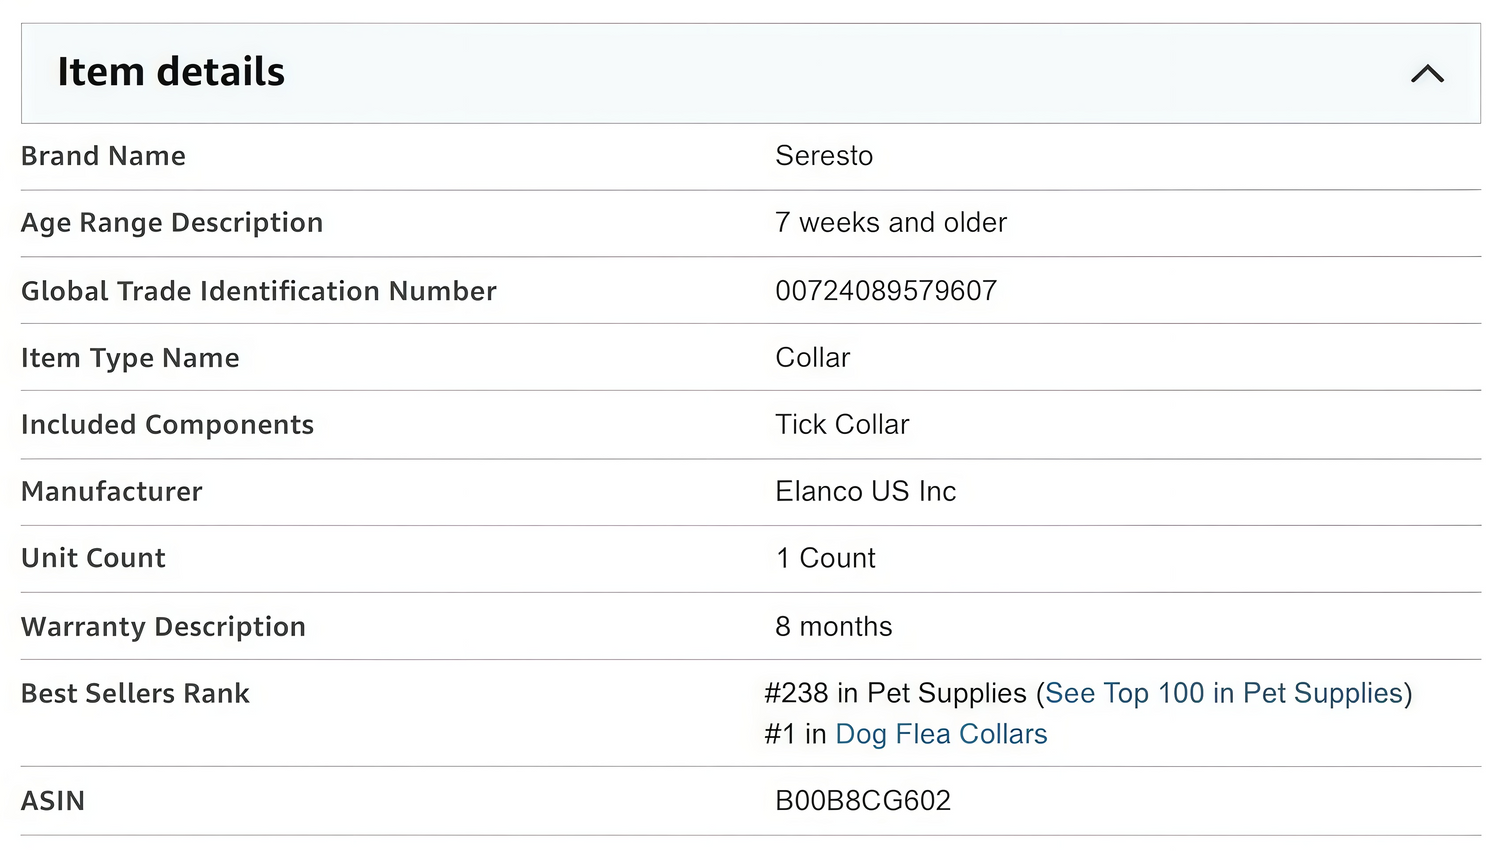The width and height of the screenshot is (1500, 851).
Task: Click the 7 weeks and older value
Action: point(891,223)
